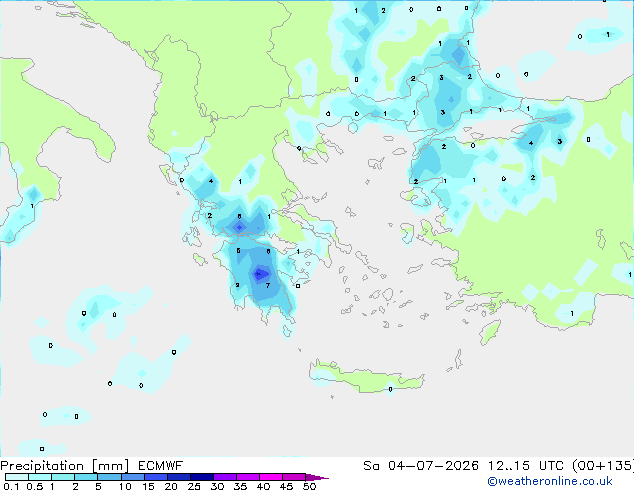This screenshot has width=634, height=490.
Task: Click the '(00+135)' forecast offset label
Action: click(603, 466)
